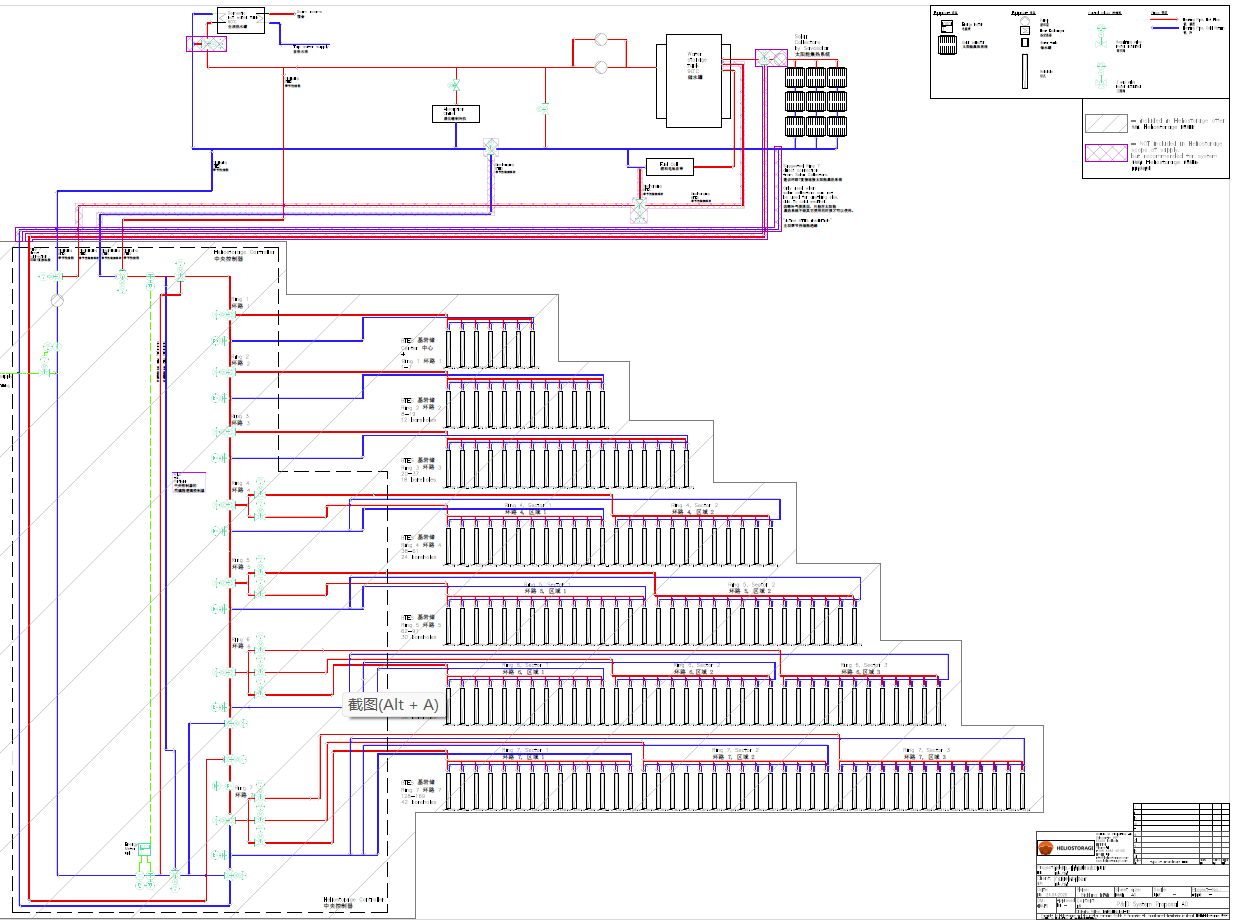This screenshot has width=1248, height=921.
Task: Select the domestic hot water tank symbol
Action: coord(241,19)
